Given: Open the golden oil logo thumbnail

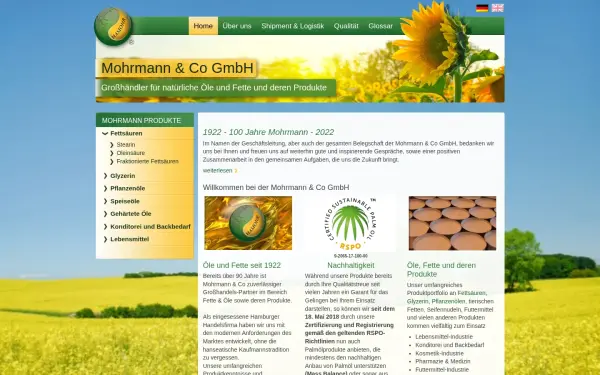Looking at the screenshot, I should pyautogui.click(x=248, y=223).
